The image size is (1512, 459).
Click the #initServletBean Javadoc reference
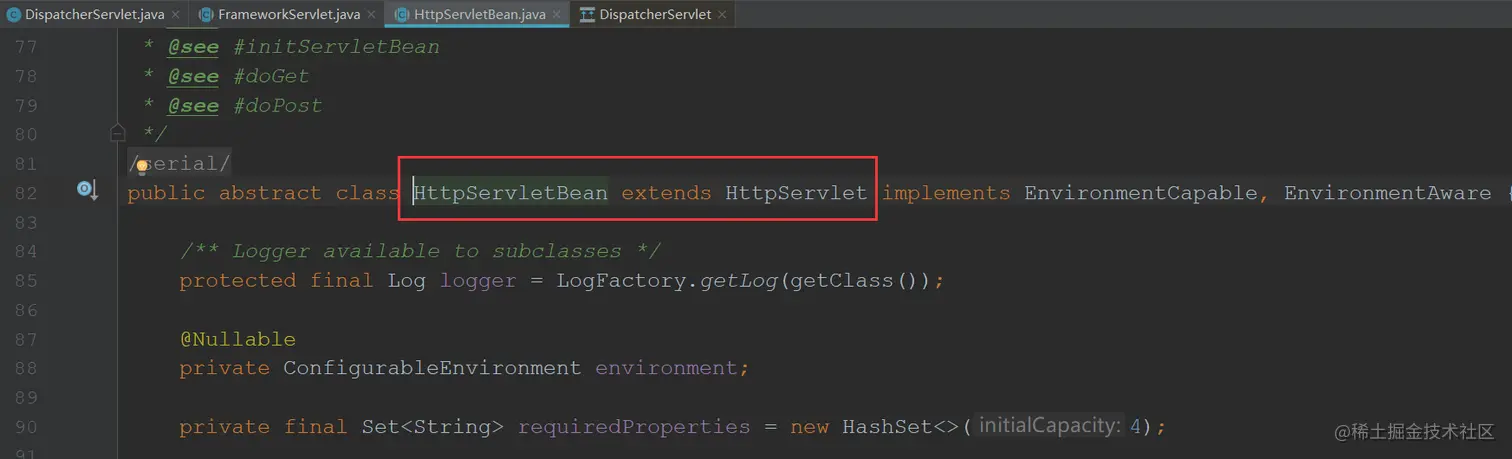[x=336, y=47]
